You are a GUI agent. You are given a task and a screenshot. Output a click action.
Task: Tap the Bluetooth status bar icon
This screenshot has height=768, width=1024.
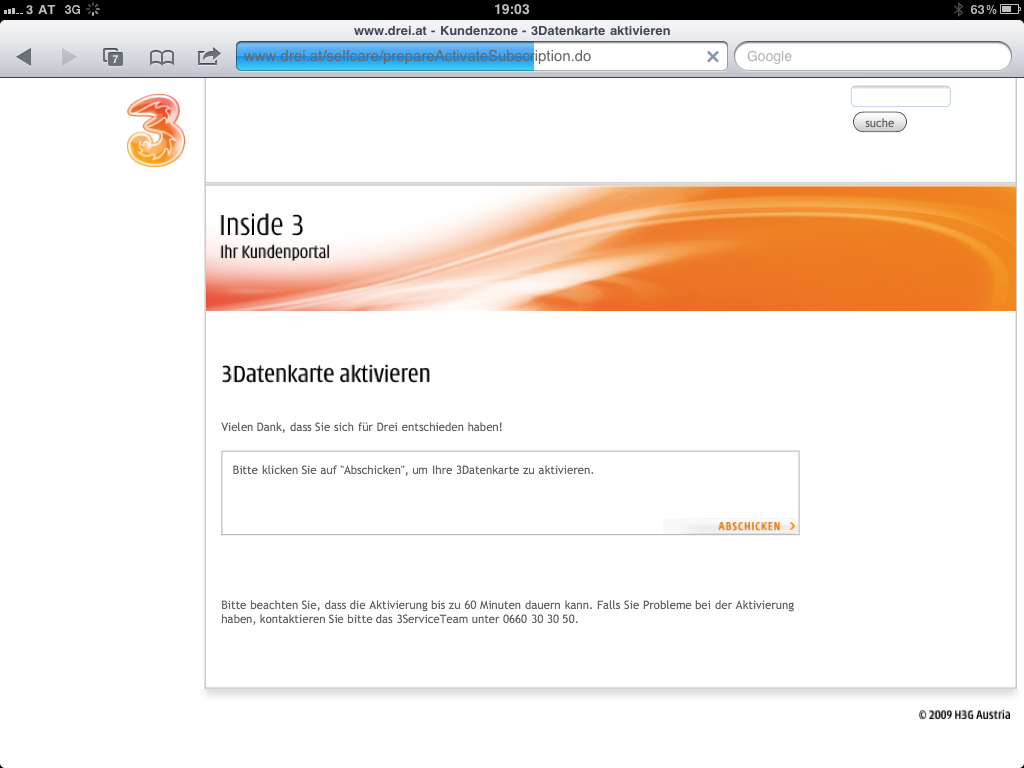coord(958,10)
